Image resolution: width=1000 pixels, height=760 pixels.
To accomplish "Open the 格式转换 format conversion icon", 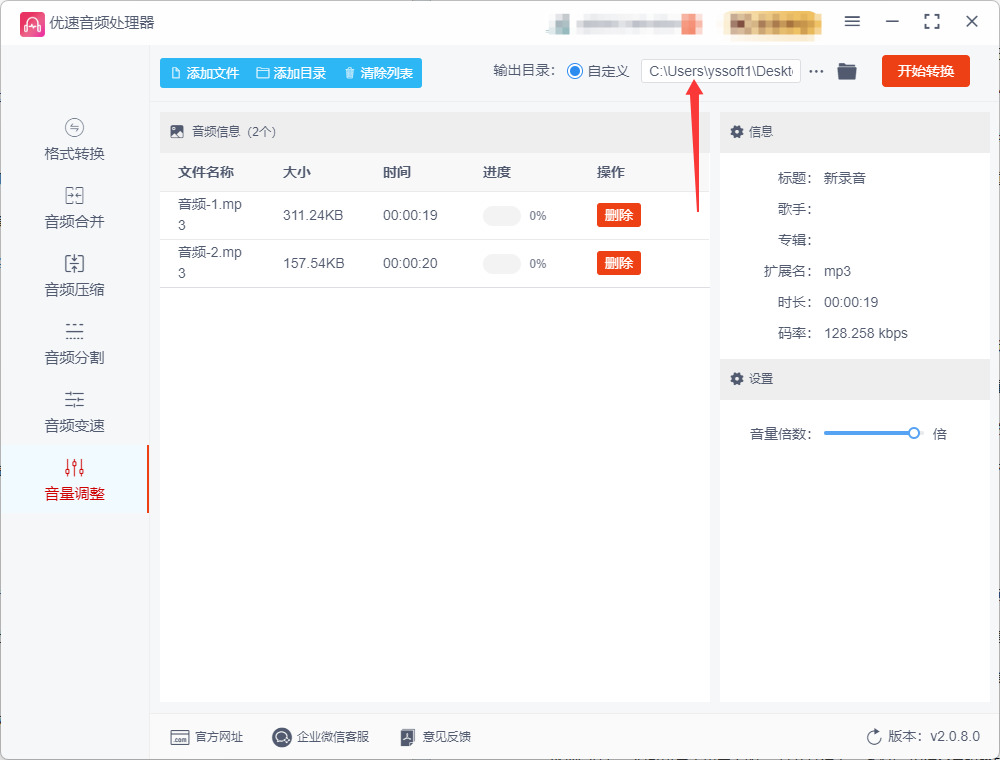I will click(x=74, y=128).
